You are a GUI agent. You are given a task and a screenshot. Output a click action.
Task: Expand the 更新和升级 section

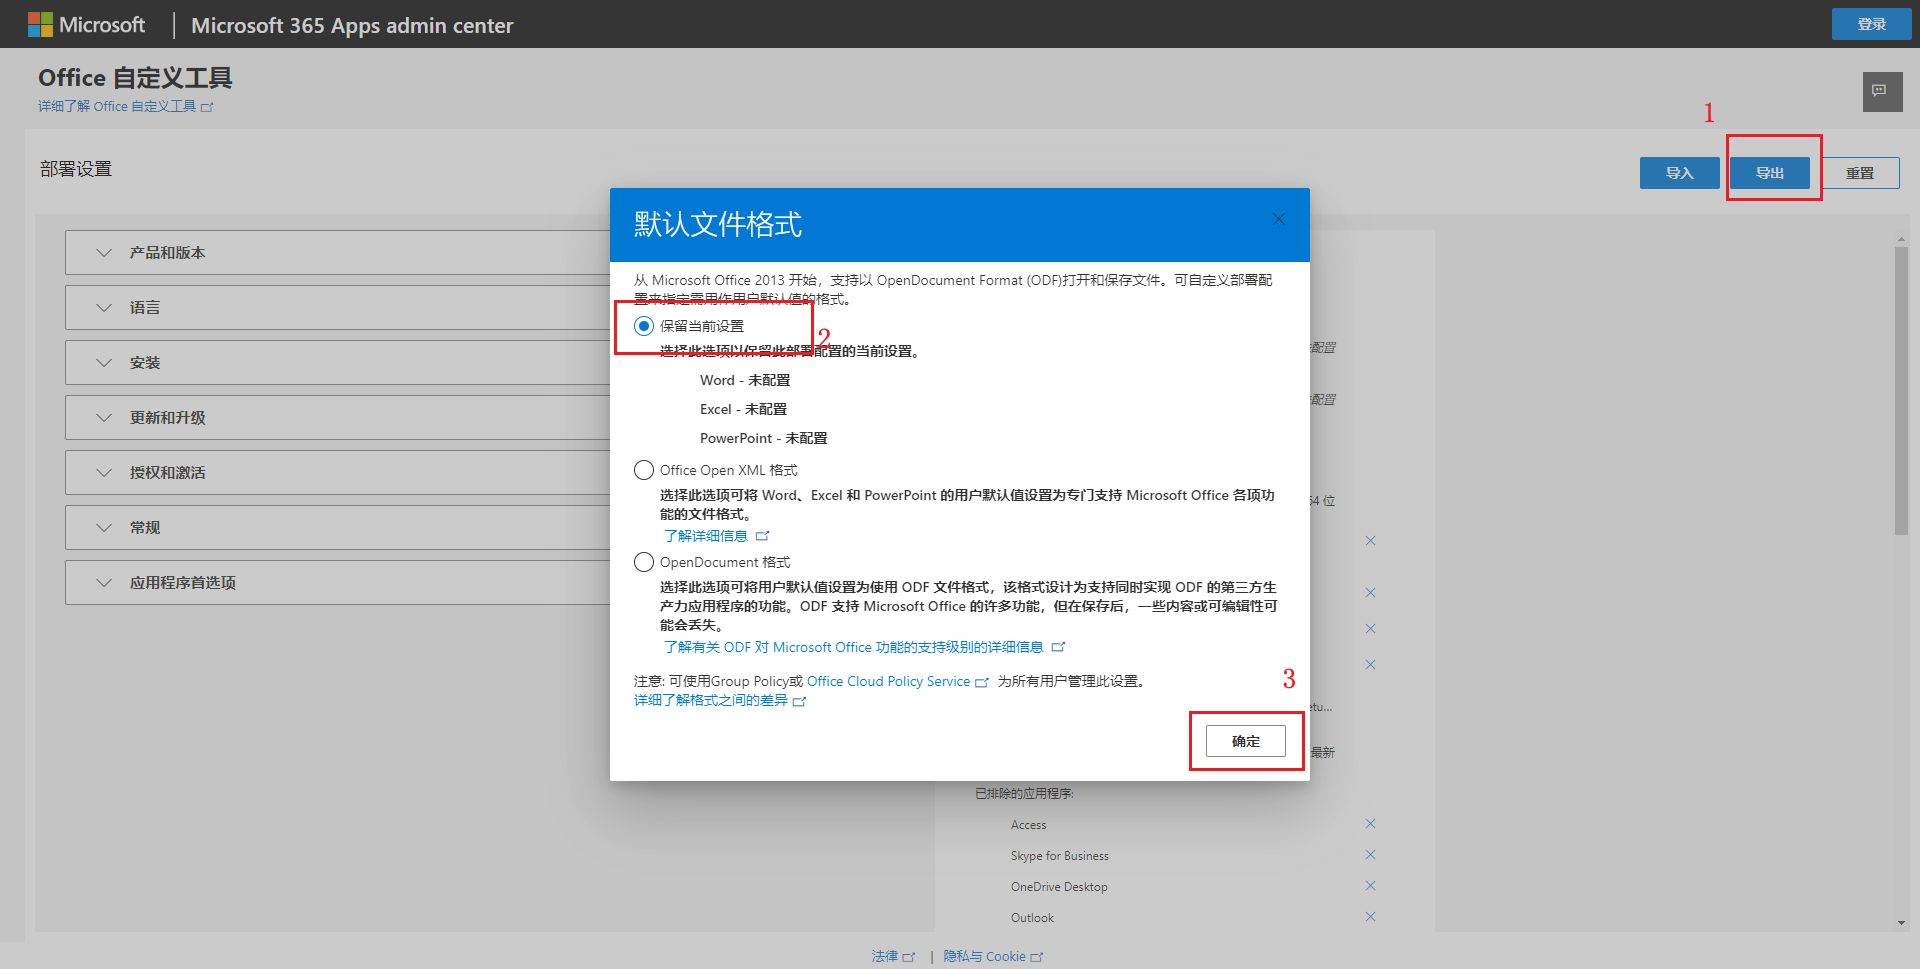click(338, 418)
